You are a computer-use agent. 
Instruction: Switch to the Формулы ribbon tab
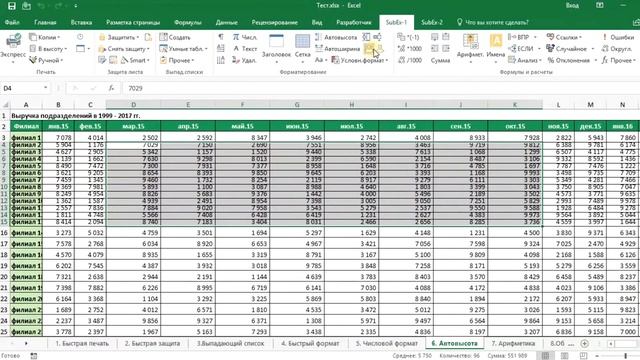(x=188, y=22)
